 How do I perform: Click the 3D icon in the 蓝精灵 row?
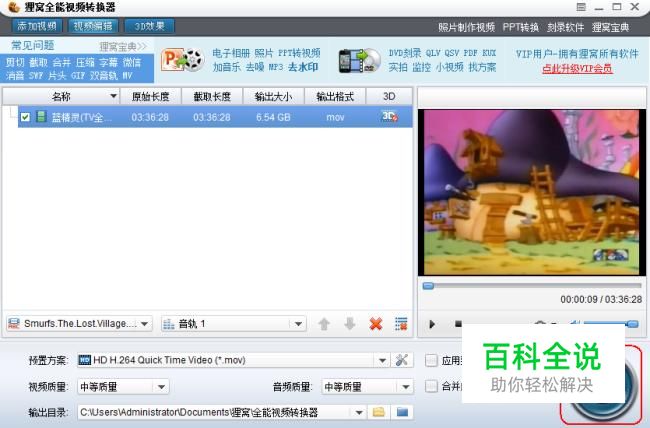click(x=389, y=117)
